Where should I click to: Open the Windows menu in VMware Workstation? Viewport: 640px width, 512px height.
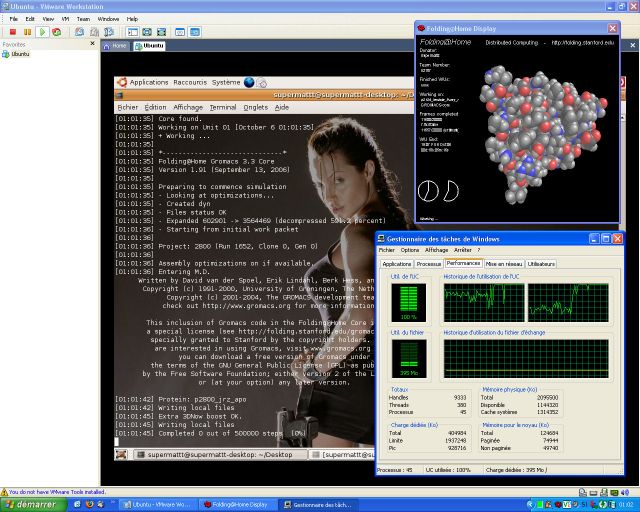coord(108,19)
